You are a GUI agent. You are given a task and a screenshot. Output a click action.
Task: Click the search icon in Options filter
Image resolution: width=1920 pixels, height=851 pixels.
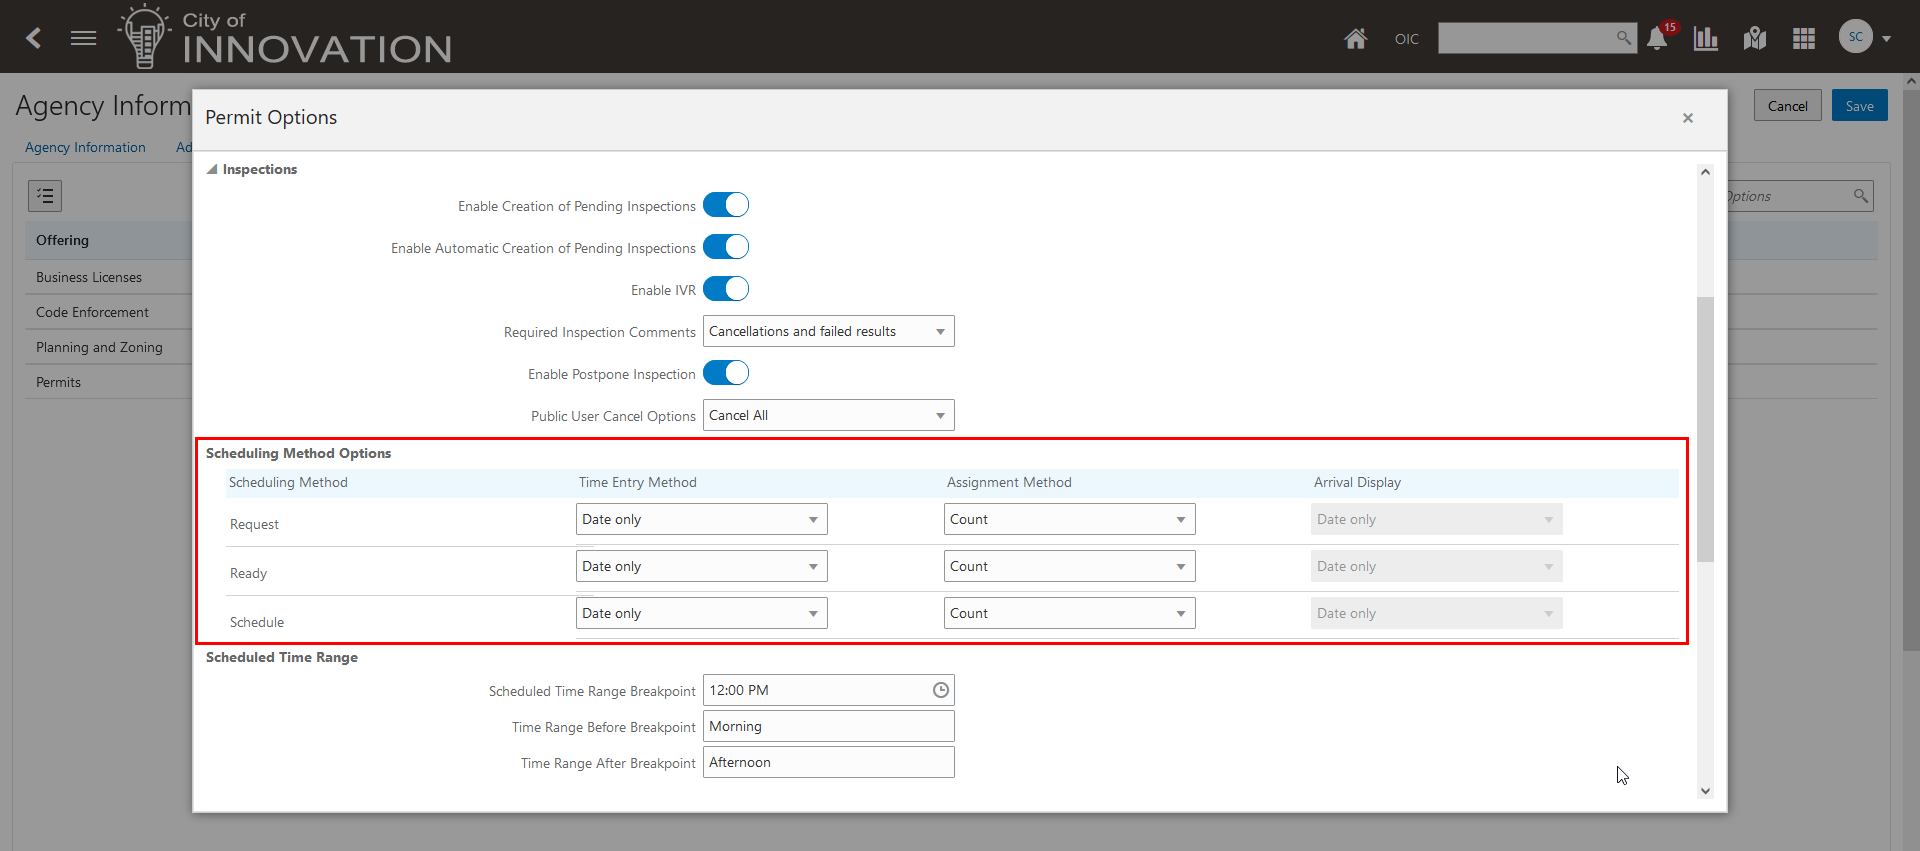[1860, 196]
